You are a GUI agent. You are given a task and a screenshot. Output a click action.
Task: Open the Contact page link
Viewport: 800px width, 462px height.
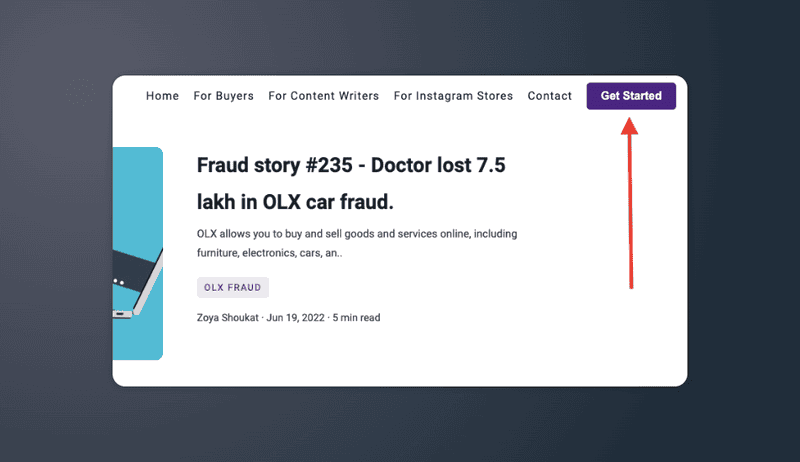pyautogui.click(x=549, y=96)
